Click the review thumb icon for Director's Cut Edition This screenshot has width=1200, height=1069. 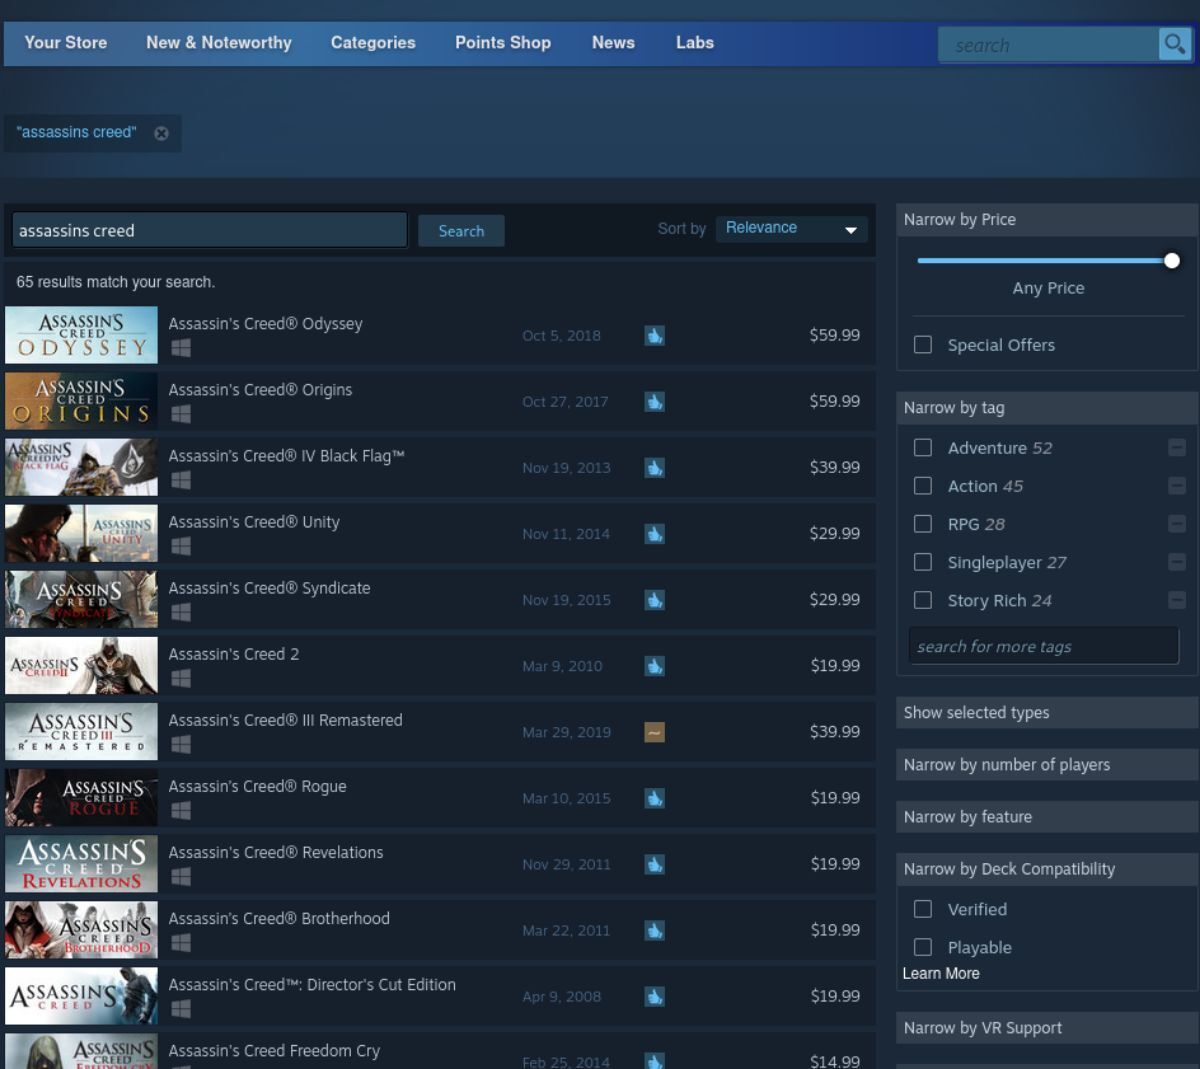(654, 996)
